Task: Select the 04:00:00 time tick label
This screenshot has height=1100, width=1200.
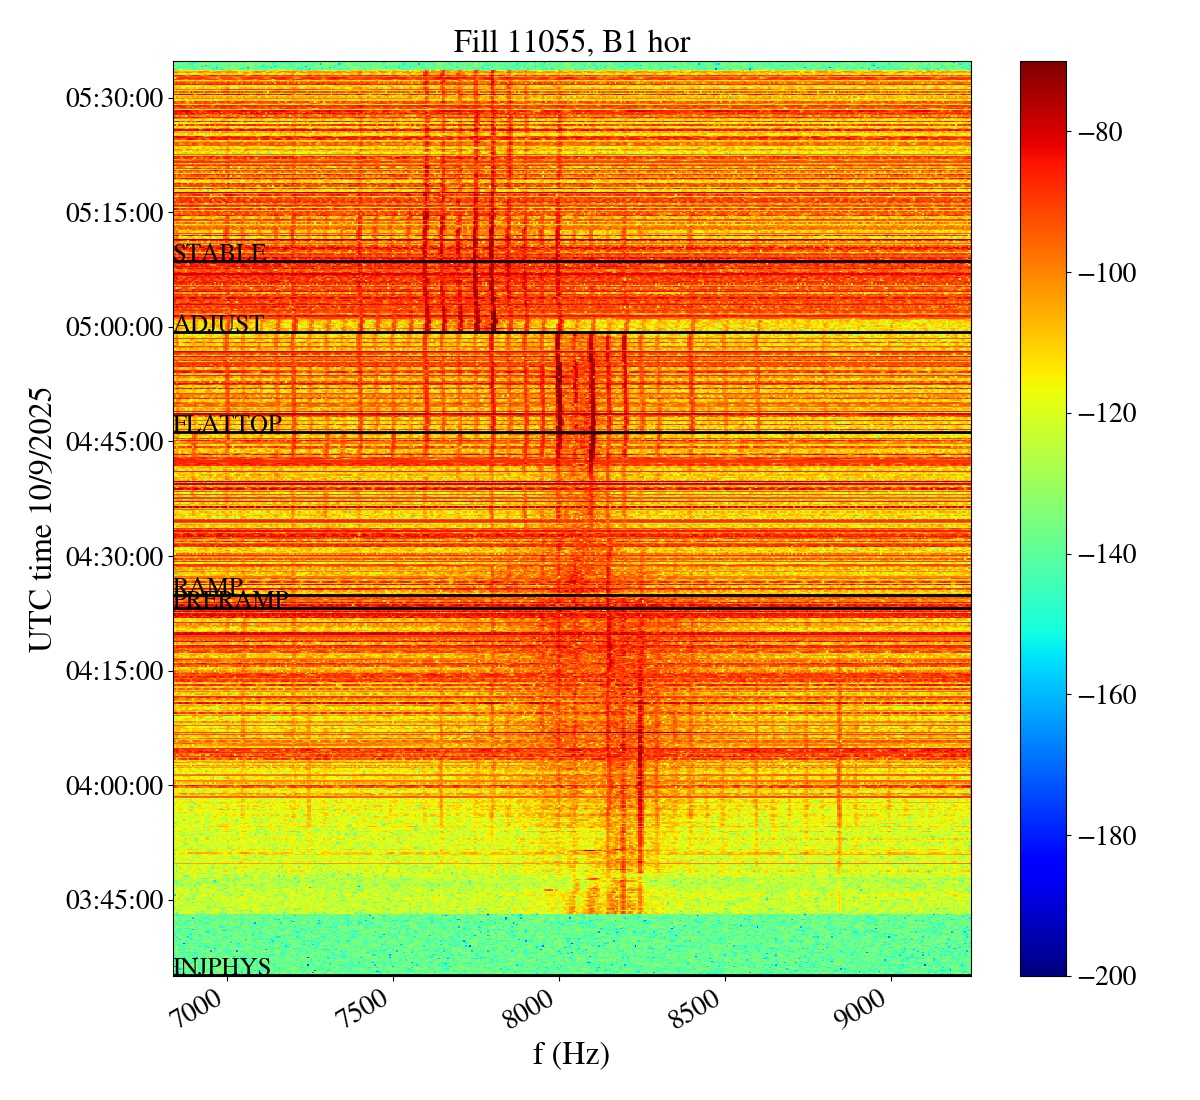Action: [114, 785]
